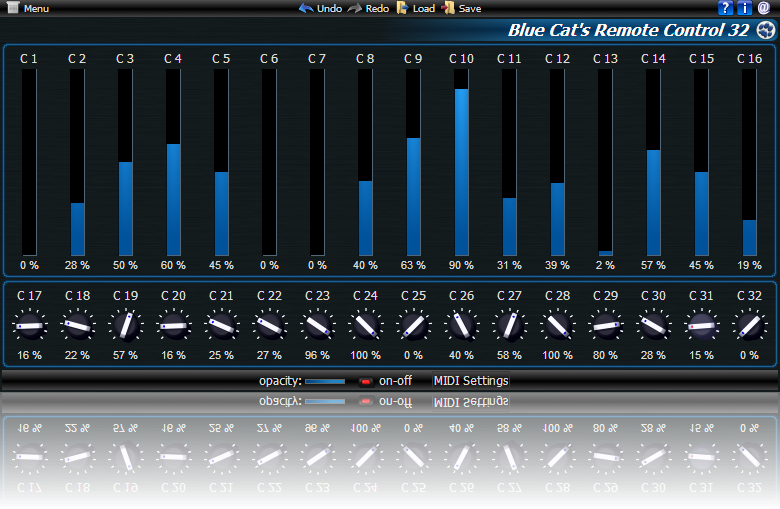Click the C 20 knob
Image resolution: width=780 pixels, height=509 pixels.
(x=174, y=325)
